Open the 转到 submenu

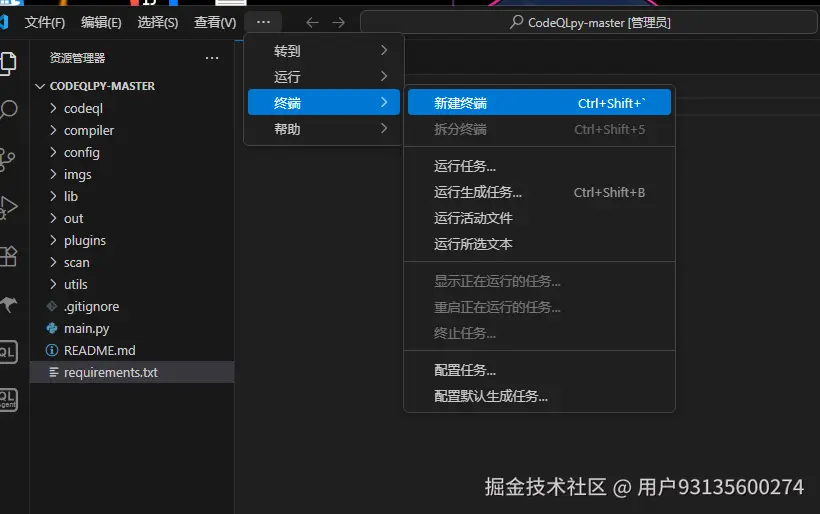324,51
